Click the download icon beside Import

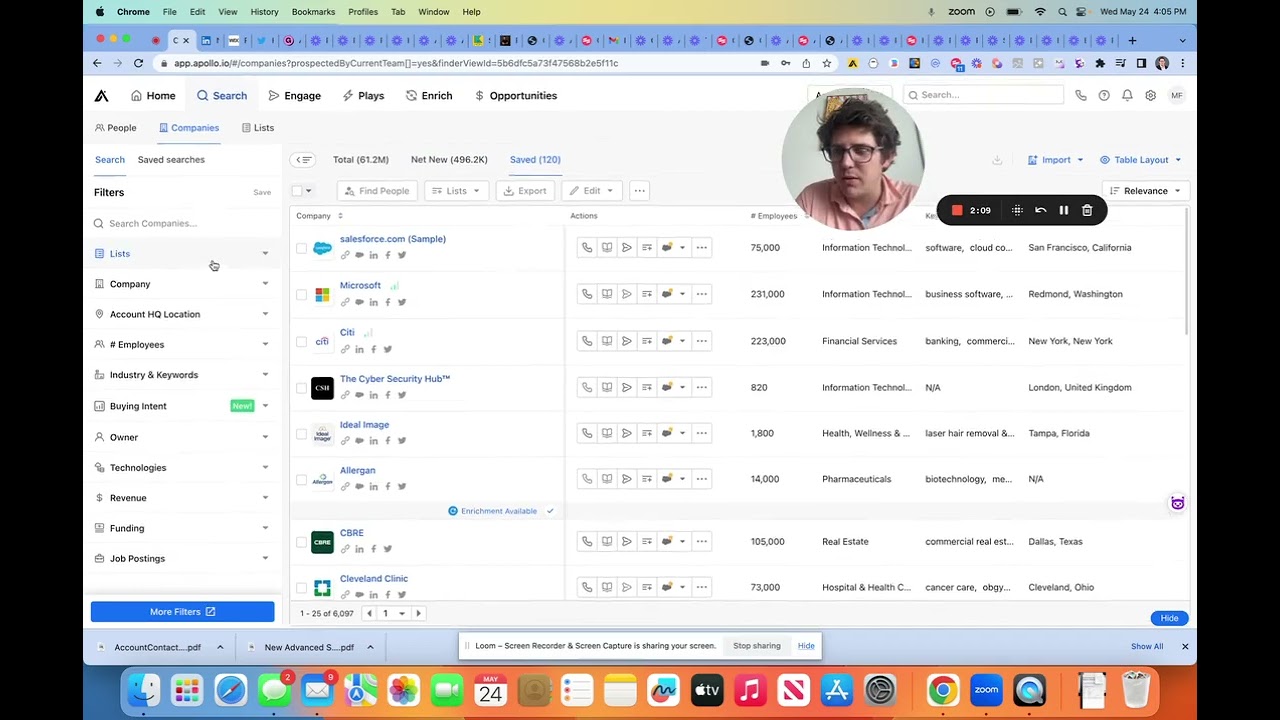(x=997, y=160)
